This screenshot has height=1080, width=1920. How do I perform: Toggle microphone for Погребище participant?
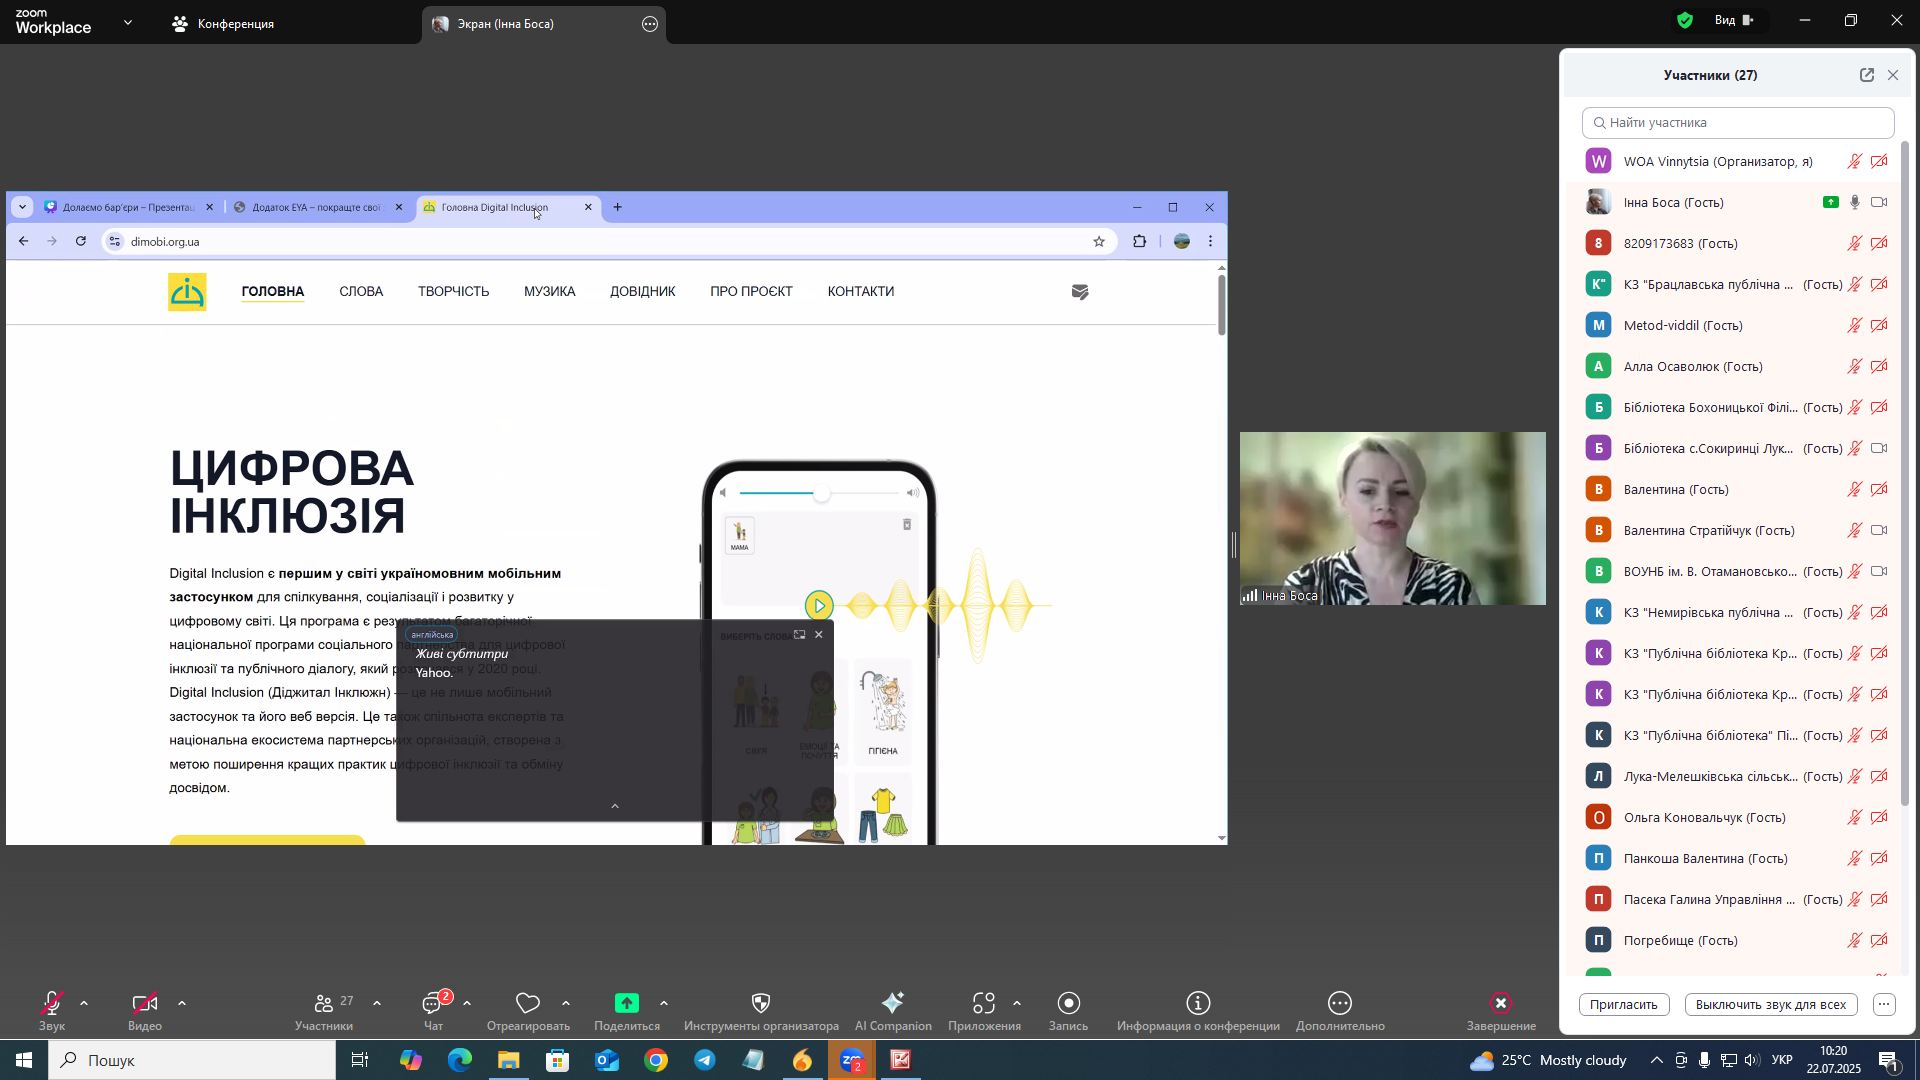click(x=1854, y=941)
